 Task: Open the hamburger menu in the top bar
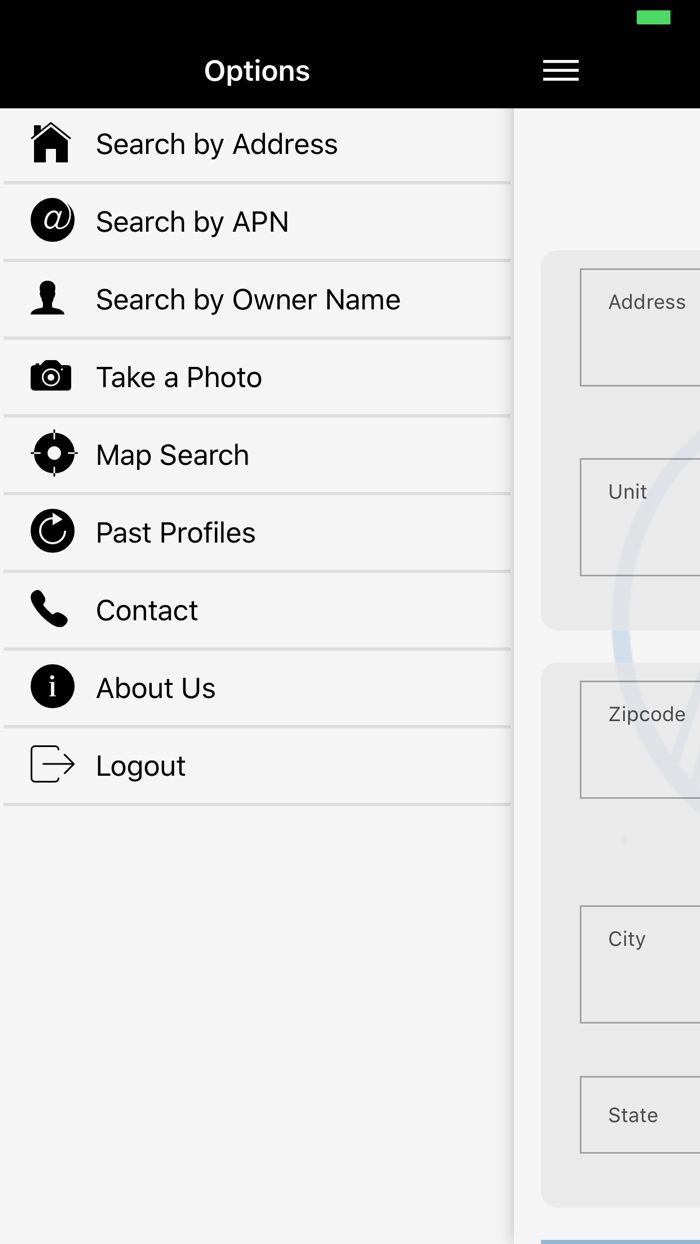[560, 70]
